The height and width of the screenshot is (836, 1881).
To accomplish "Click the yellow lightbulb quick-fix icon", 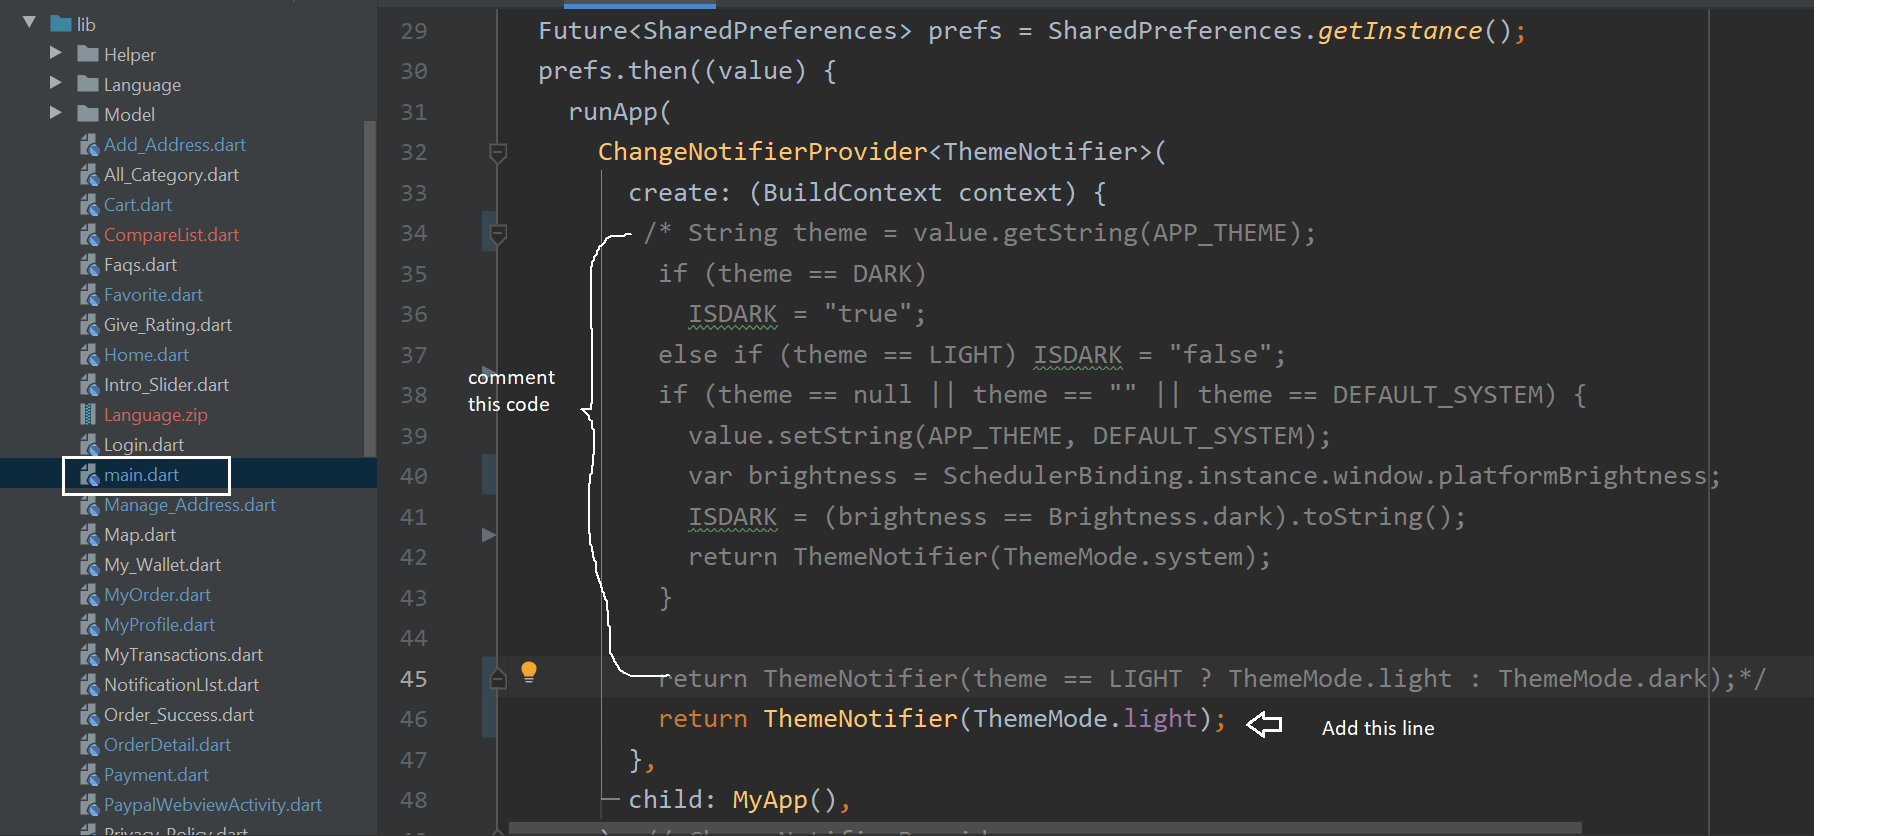I will (529, 672).
